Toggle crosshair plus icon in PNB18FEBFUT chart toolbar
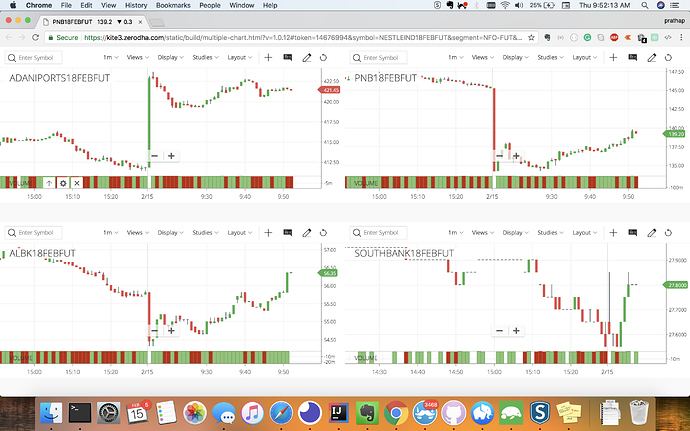Viewport: 690px width, 431px height. [x=613, y=58]
